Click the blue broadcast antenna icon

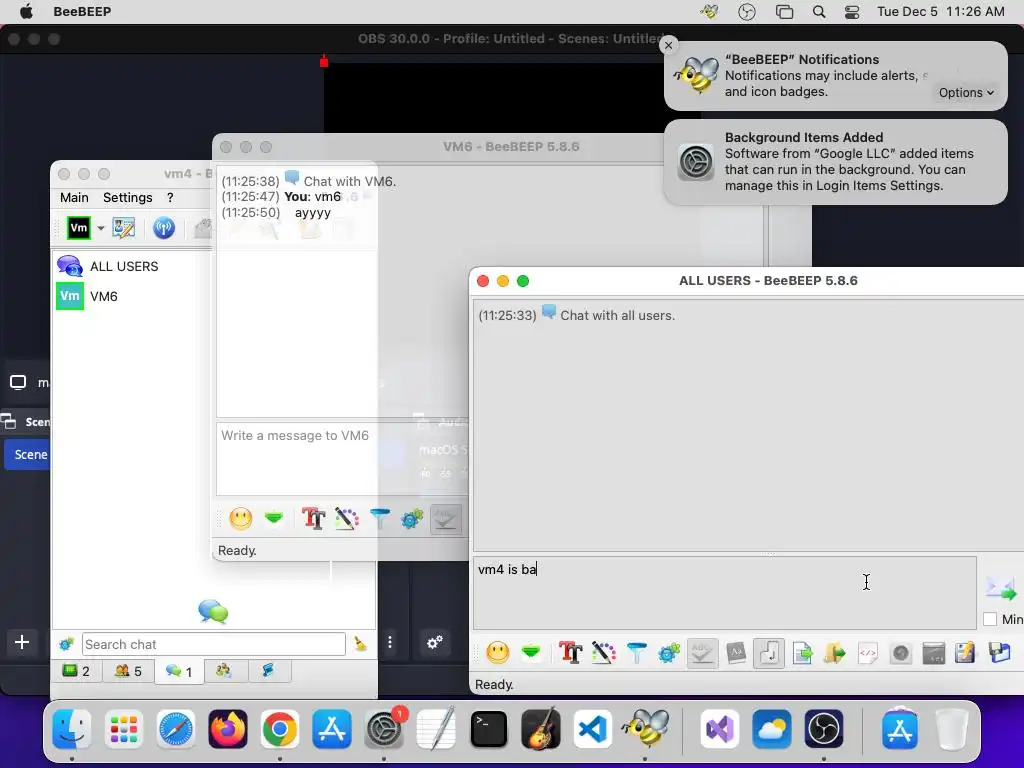click(x=164, y=228)
